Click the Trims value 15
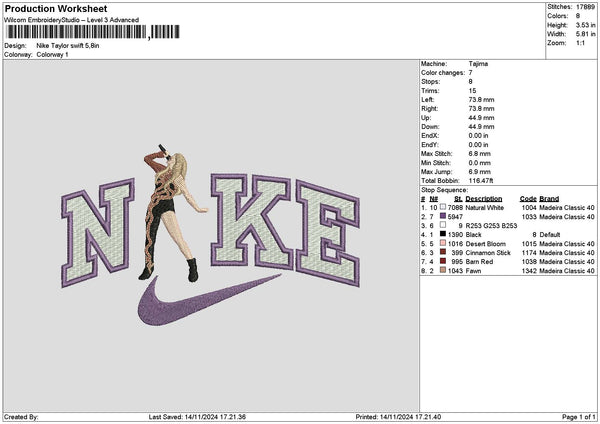Image resolution: width=600 pixels, height=424 pixels. click(x=472, y=91)
